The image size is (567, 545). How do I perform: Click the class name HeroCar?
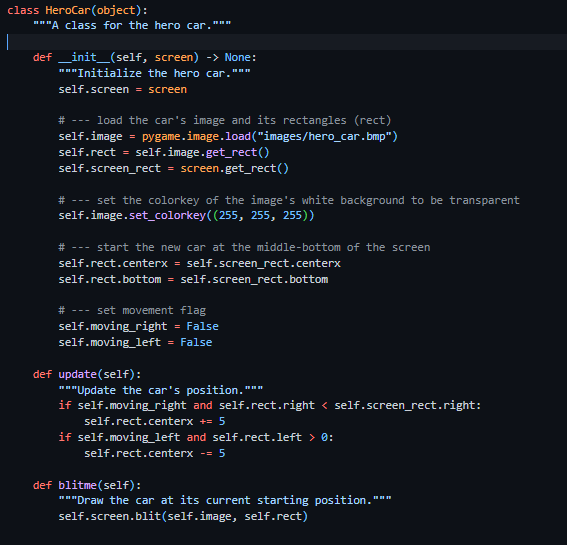(x=67, y=10)
